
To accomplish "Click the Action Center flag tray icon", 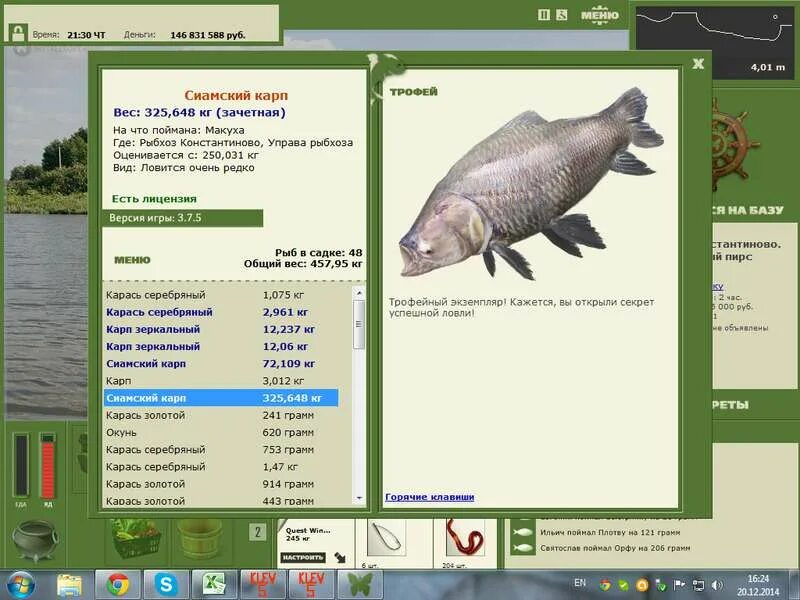I will 679,585.
